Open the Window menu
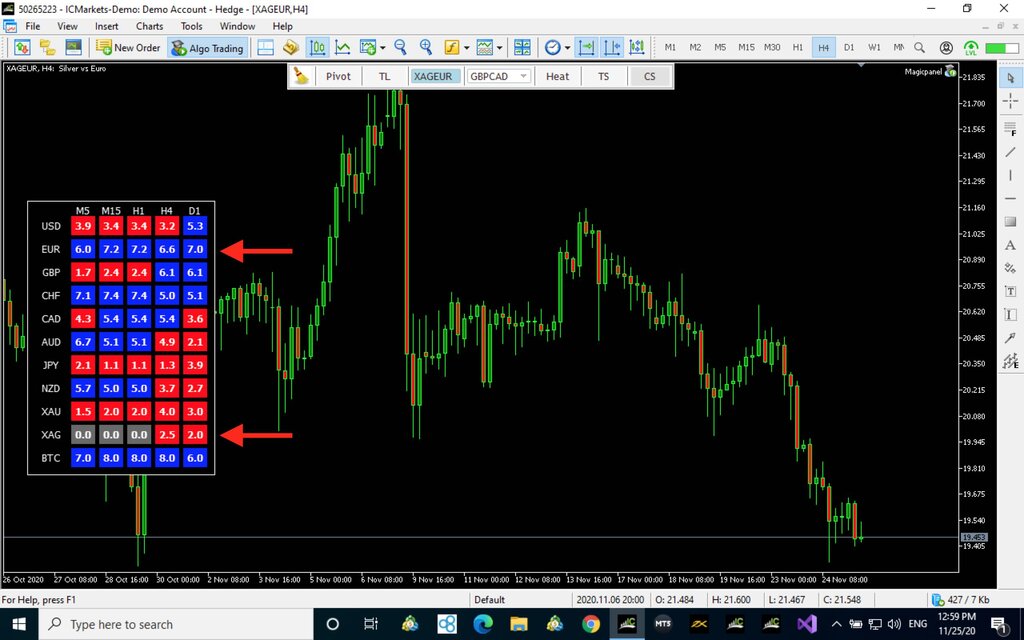1024x640 pixels. 237,26
